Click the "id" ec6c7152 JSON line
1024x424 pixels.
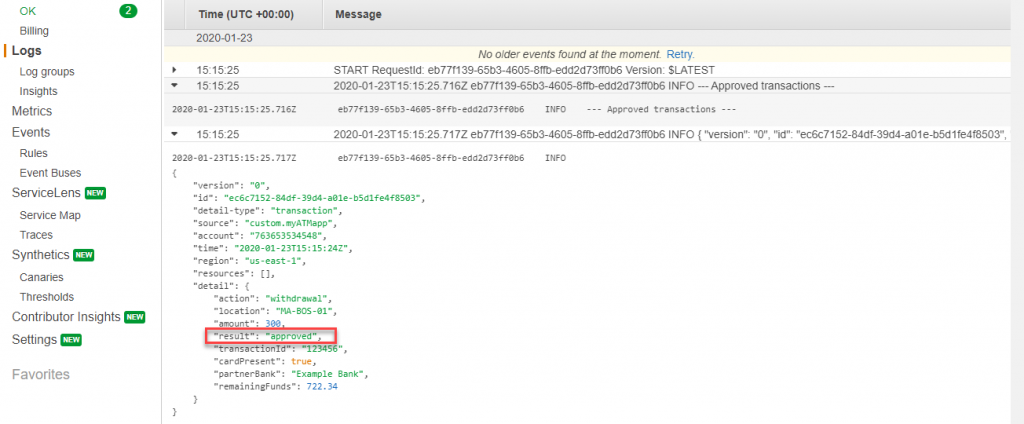point(311,197)
